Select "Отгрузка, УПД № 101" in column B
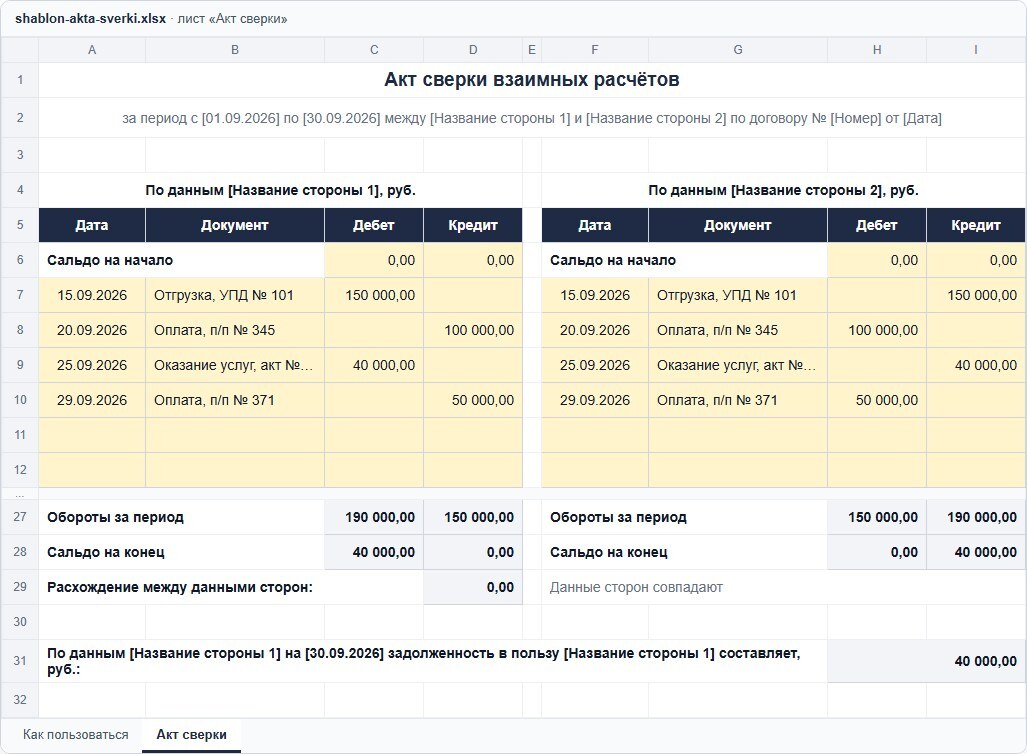Screen dimensions: 1027x754 tap(223, 295)
